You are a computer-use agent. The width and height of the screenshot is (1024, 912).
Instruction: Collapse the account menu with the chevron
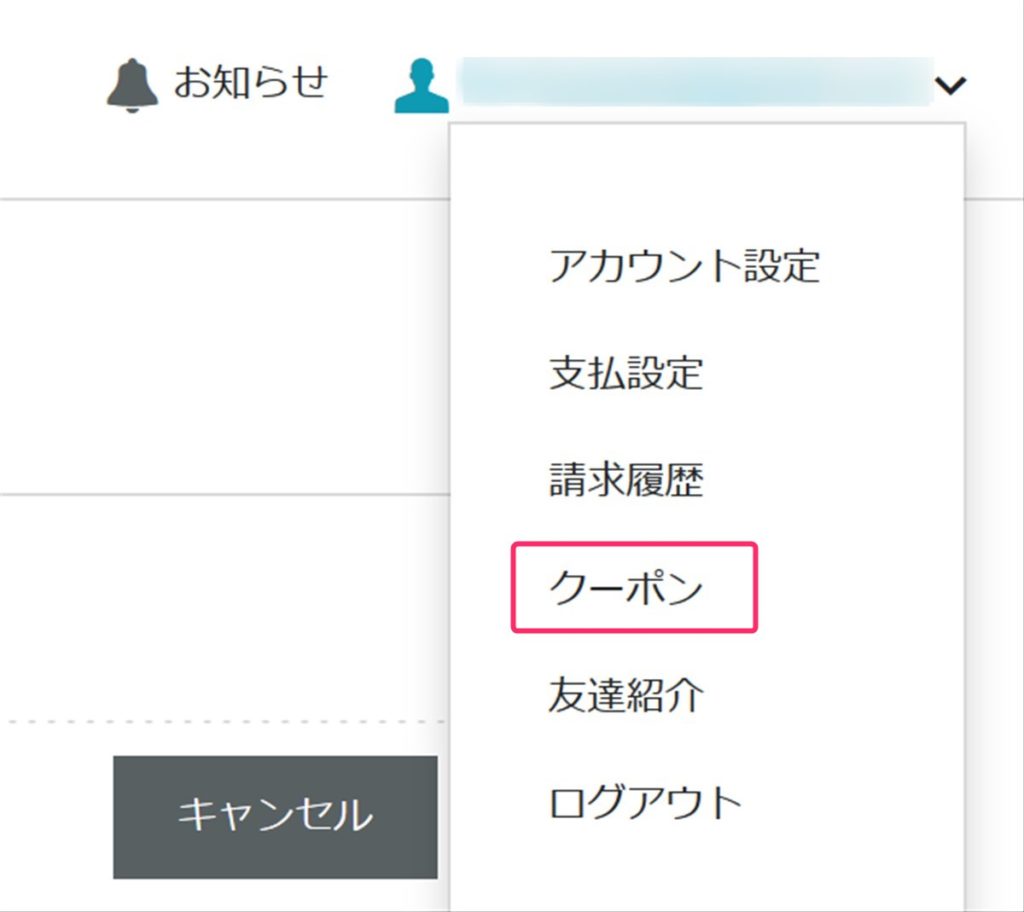[x=950, y=86]
